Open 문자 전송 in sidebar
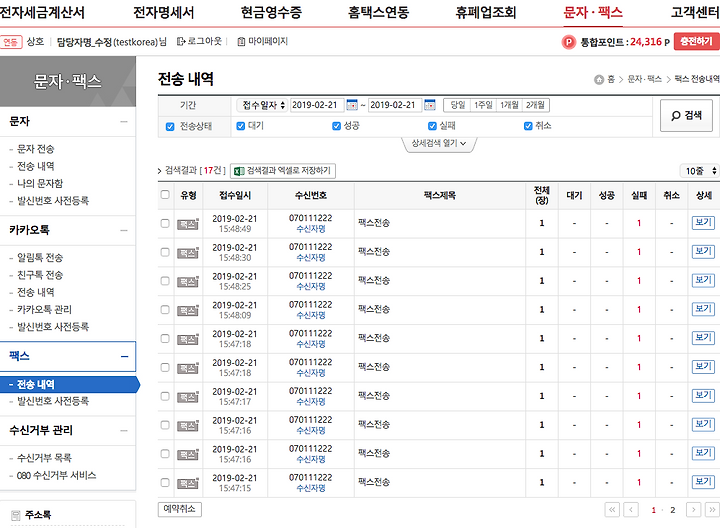720x528 pixels. tap(36, 149)
